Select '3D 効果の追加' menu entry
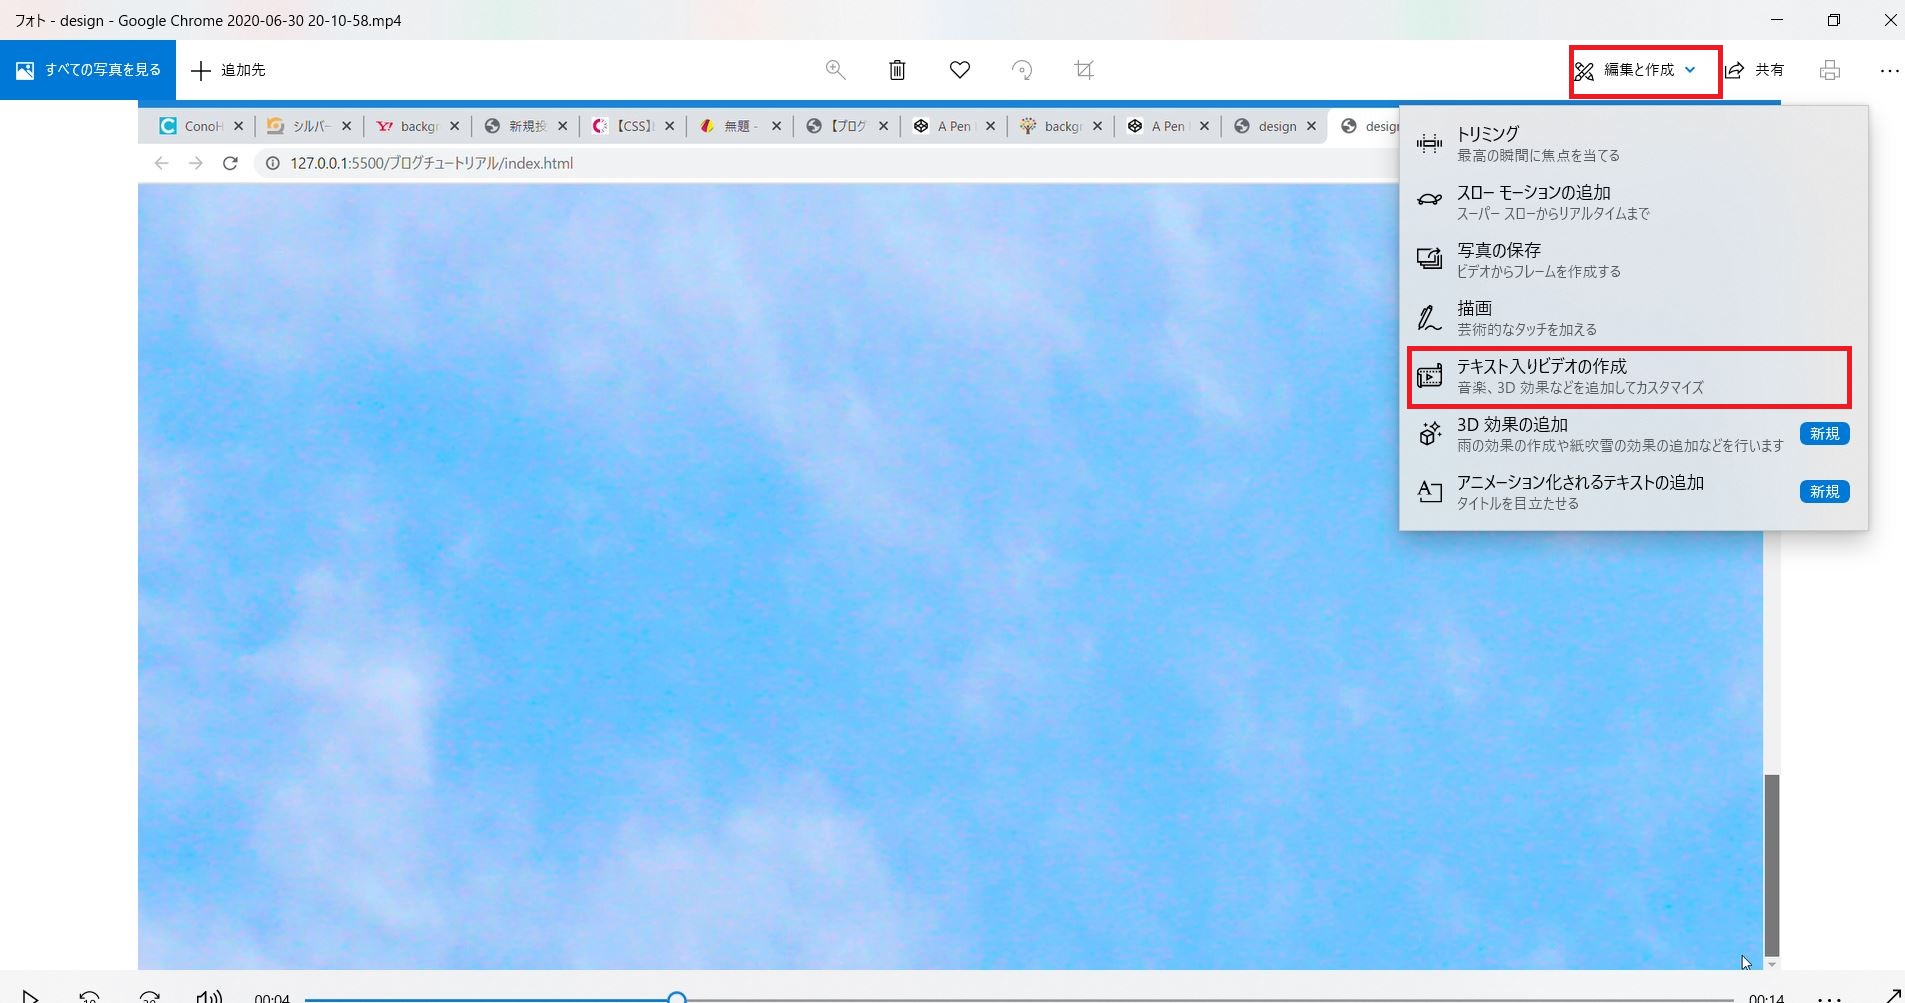This screenshot has width=1905, height=1003. [x=1633, y=434]
